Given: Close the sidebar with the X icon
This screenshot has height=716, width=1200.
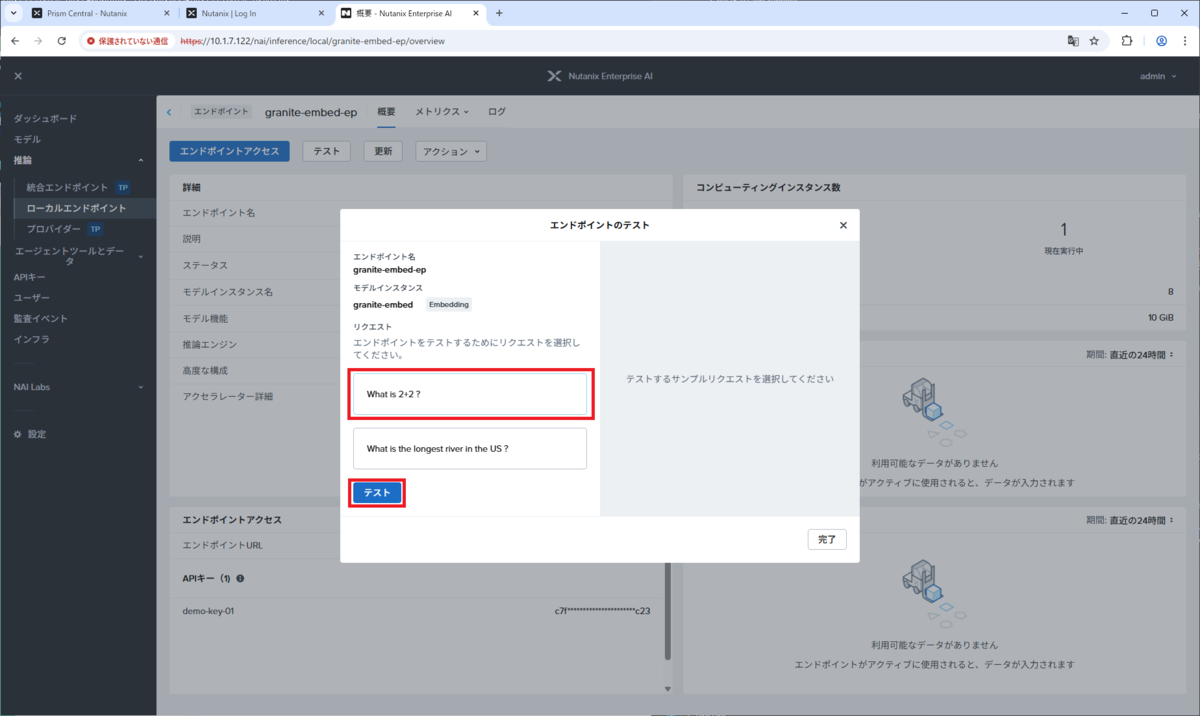Looking at the screenshot, I should point(18,76).
